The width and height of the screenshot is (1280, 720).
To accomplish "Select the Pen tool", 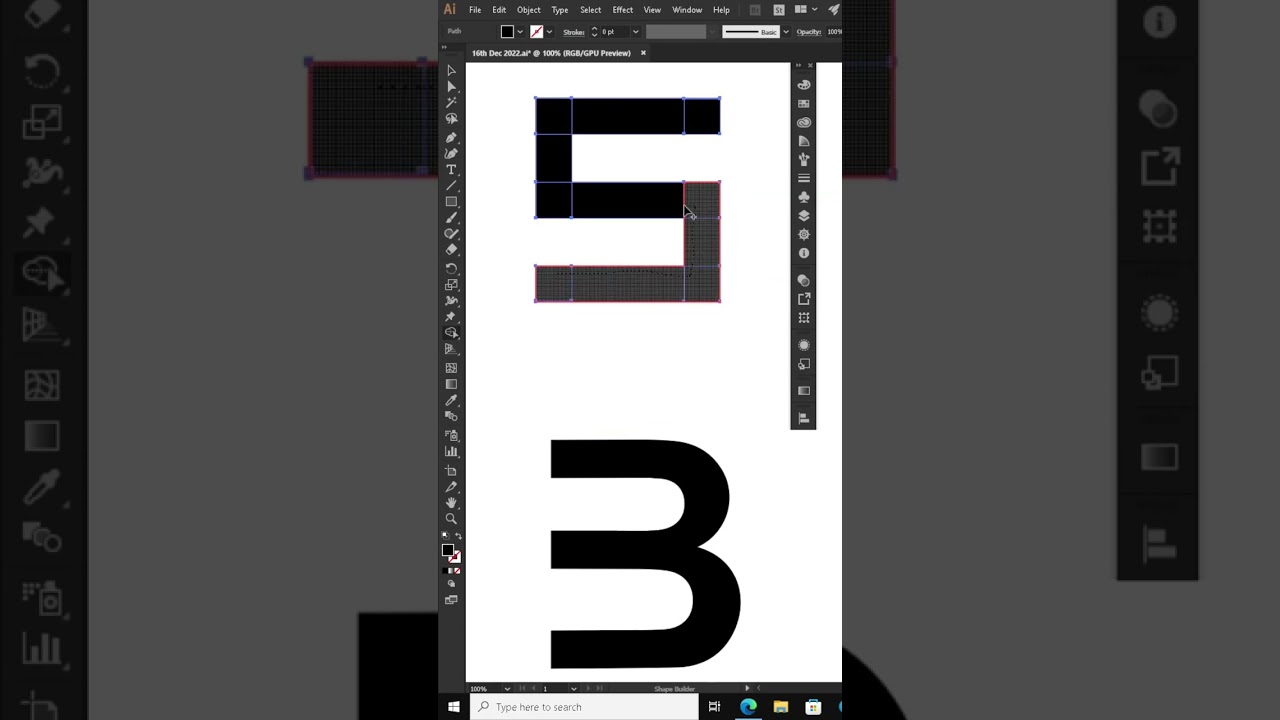I will coord(451,137).
